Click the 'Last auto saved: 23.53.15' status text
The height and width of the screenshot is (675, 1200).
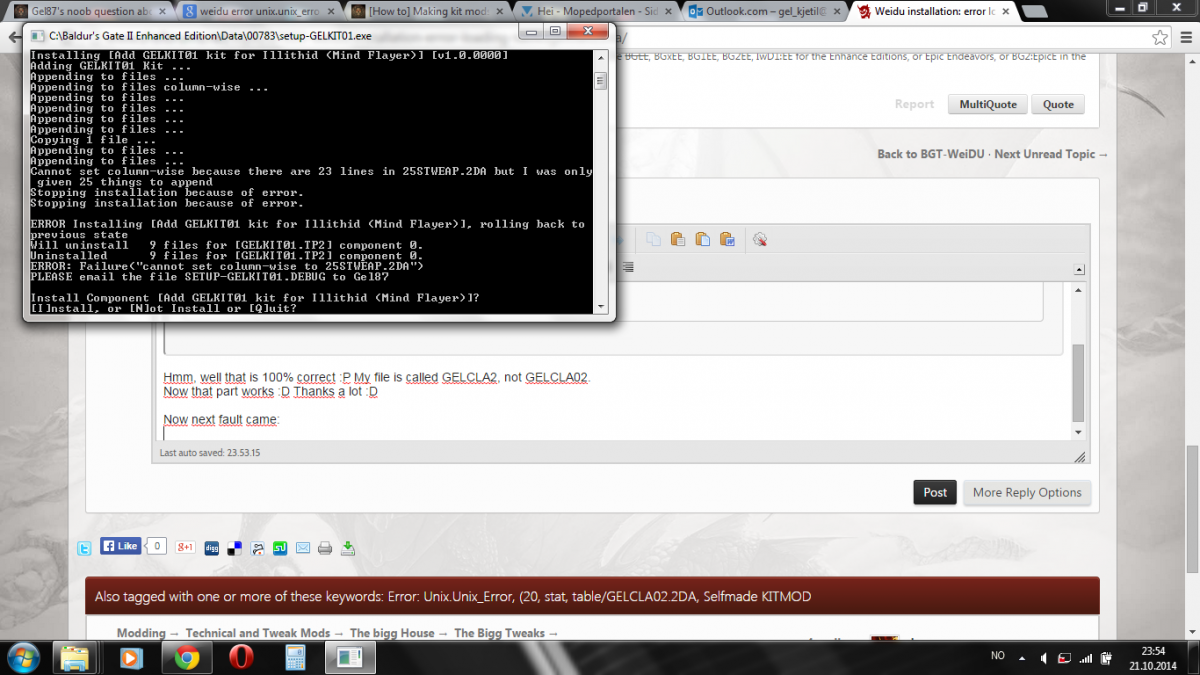click(210, 453)
